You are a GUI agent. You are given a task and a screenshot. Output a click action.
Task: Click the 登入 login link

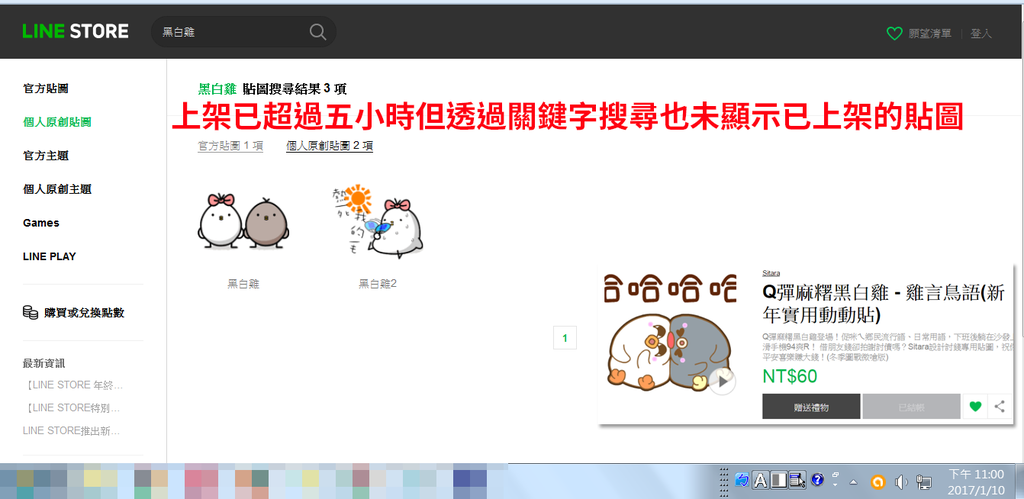980,33
